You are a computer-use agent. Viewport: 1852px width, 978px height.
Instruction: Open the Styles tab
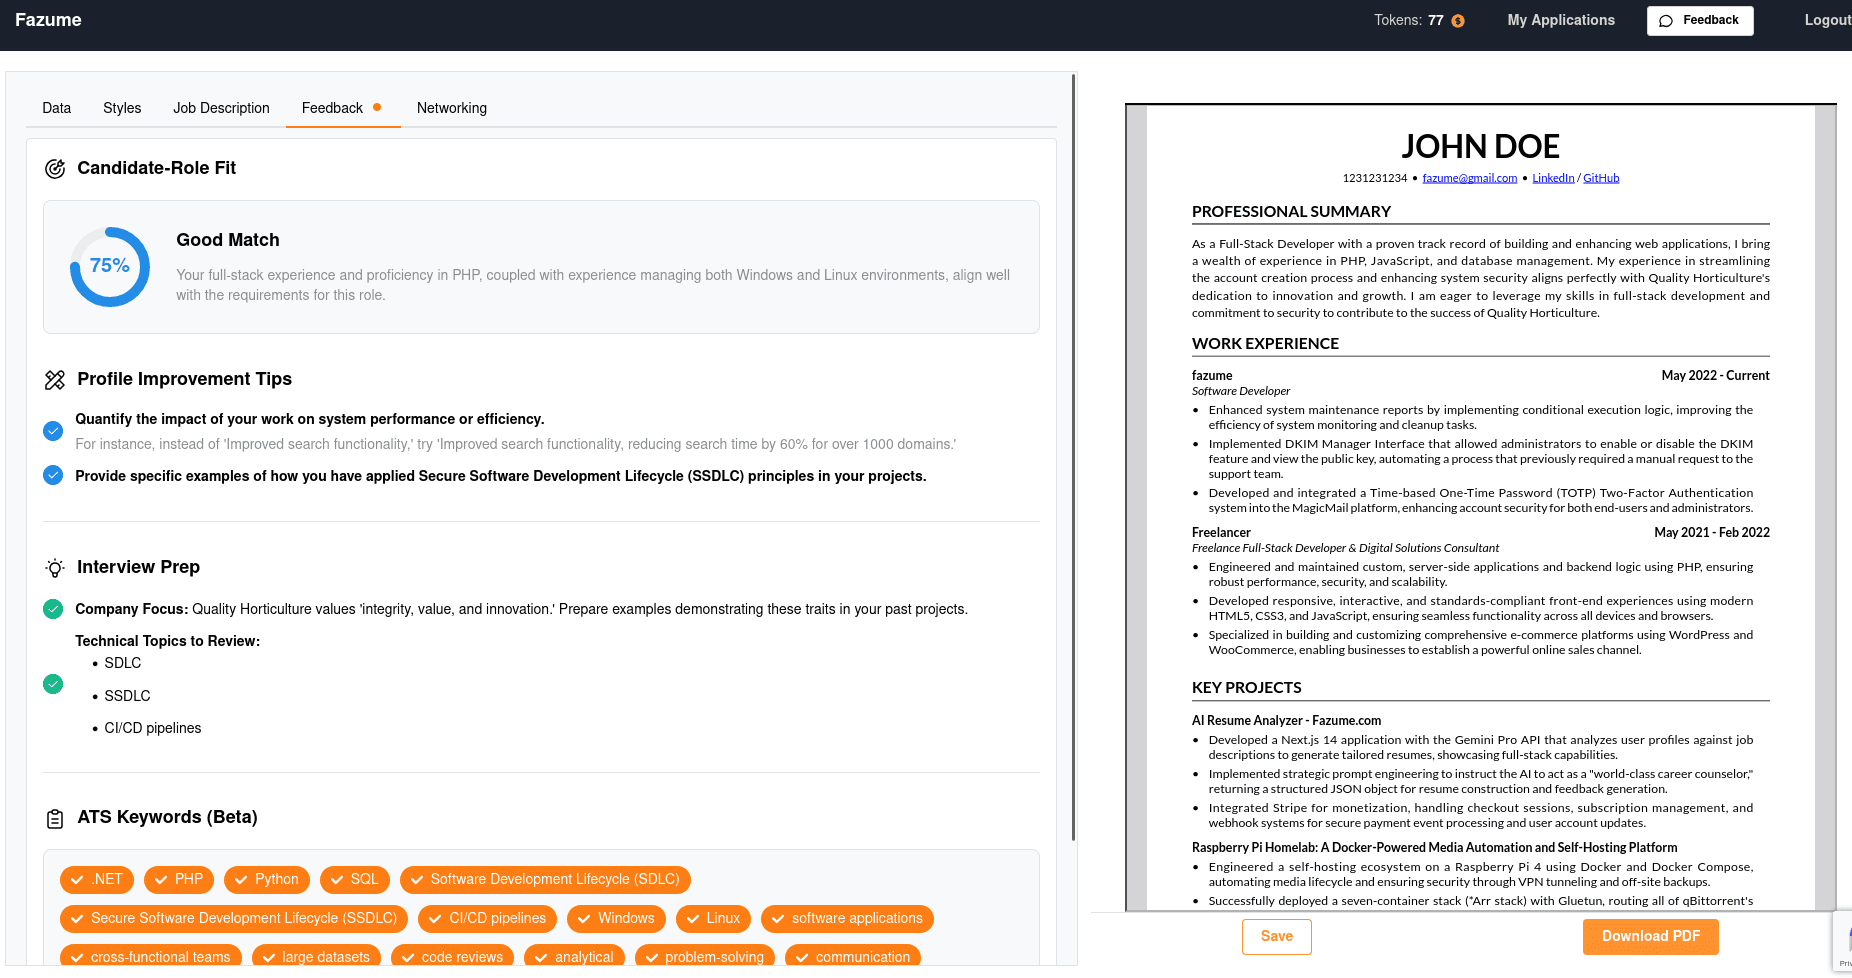[x=122, y=108]
